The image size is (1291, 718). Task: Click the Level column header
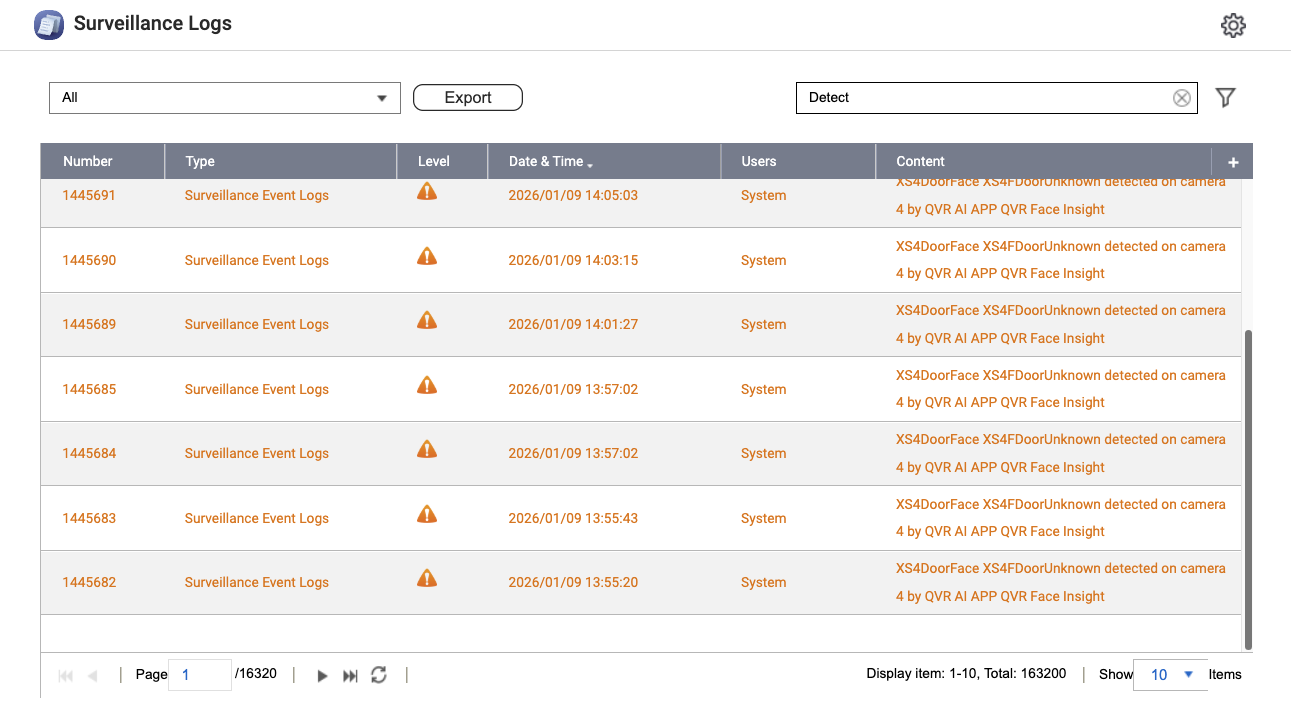[x=434, y=162]
